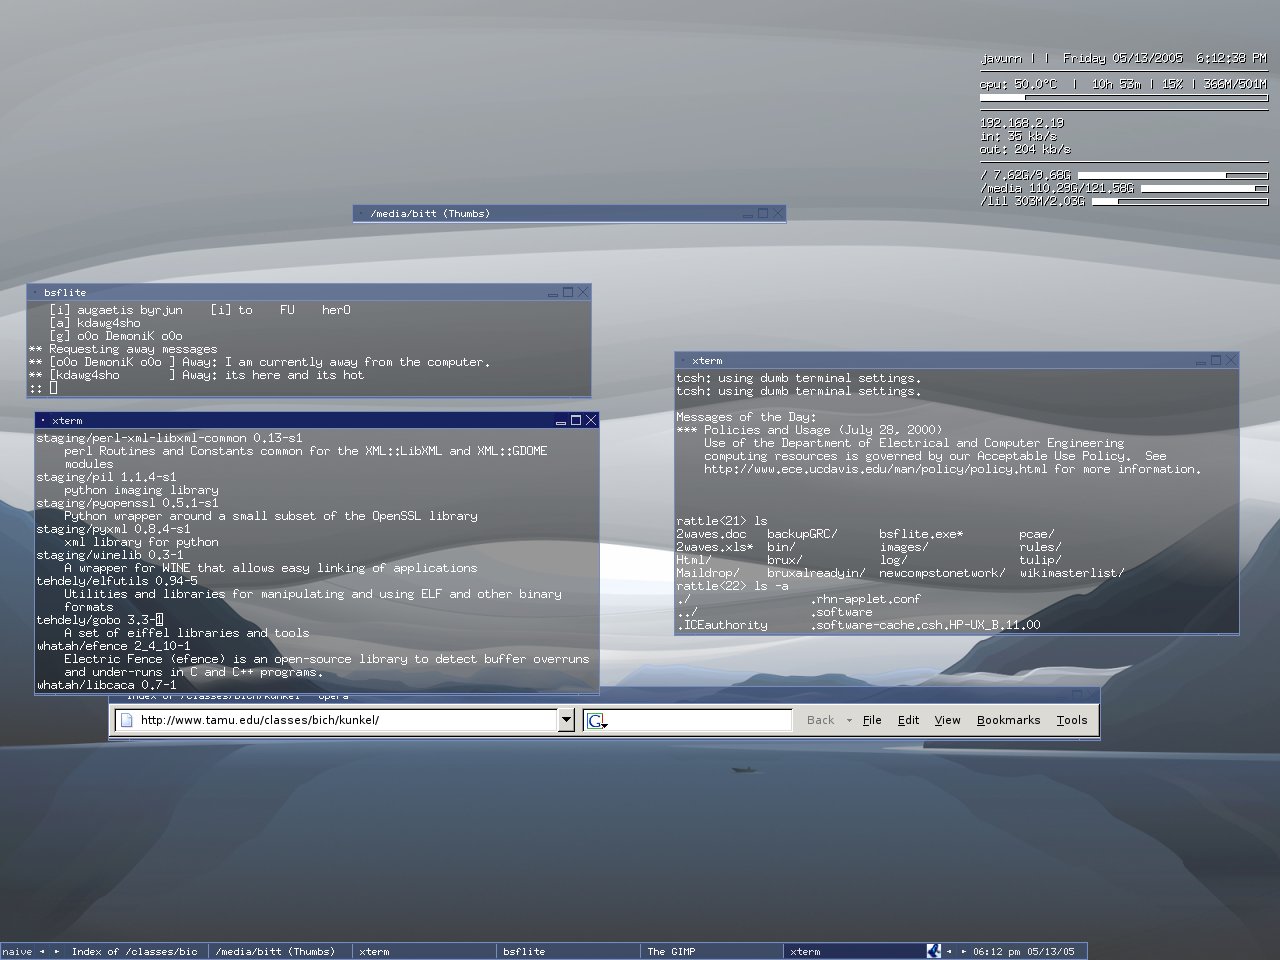Click the taskbar clock showing 06:12 pm

[x=1024, y=951]
